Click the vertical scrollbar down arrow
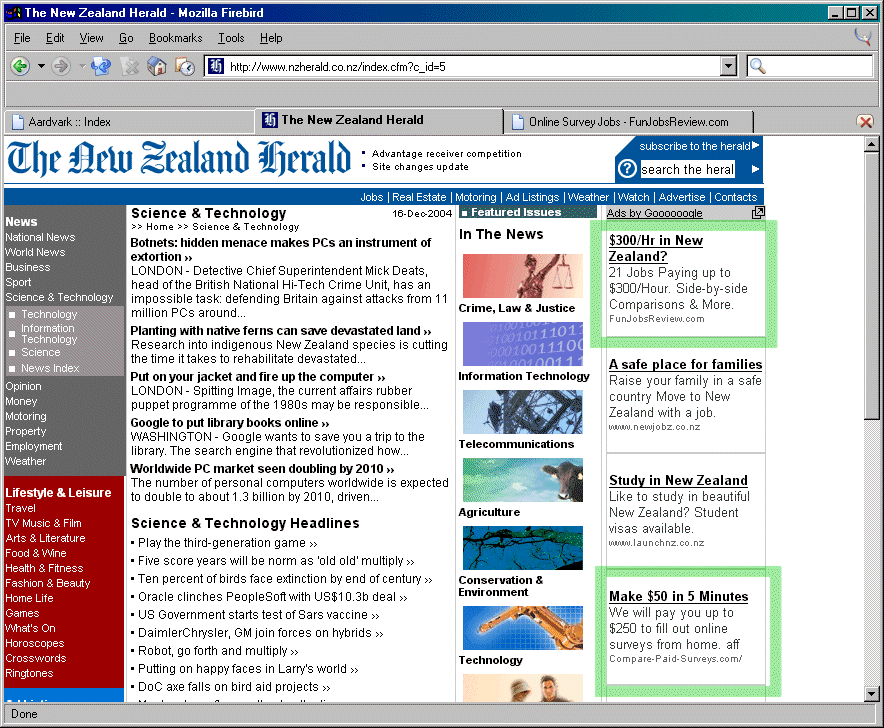The height and width of the screenshot is (728, 884). pyautogui.click(x=873, y=693)
